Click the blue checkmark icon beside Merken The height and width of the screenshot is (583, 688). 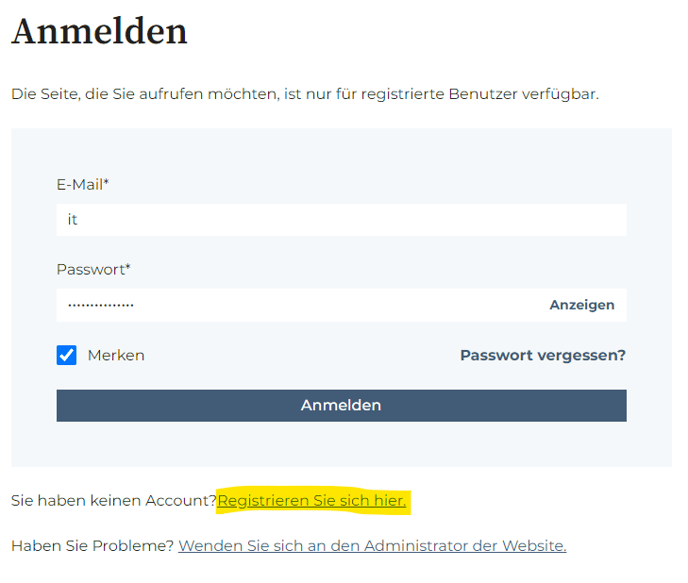[66, 355]
